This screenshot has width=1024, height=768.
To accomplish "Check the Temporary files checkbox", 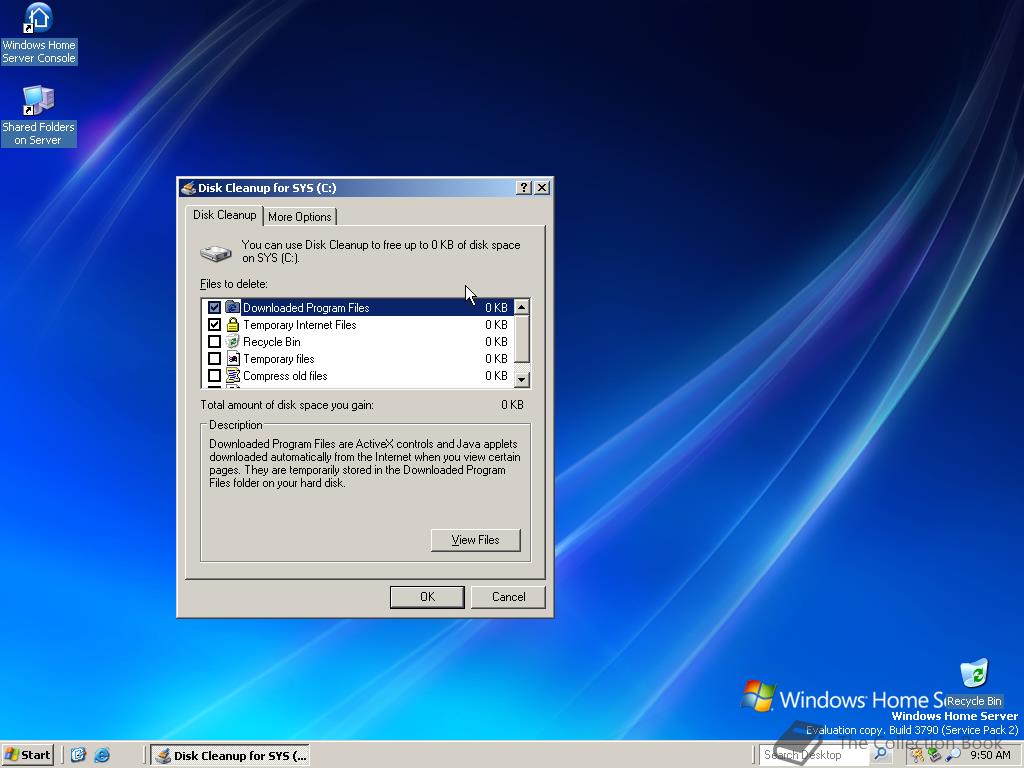I will (214, 358).
